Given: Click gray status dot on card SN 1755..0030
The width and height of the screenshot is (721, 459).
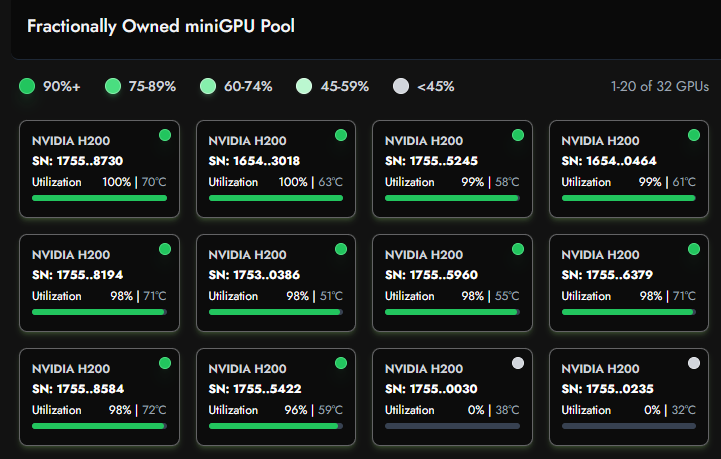Looking at the screenshot, I should (518, 363).
